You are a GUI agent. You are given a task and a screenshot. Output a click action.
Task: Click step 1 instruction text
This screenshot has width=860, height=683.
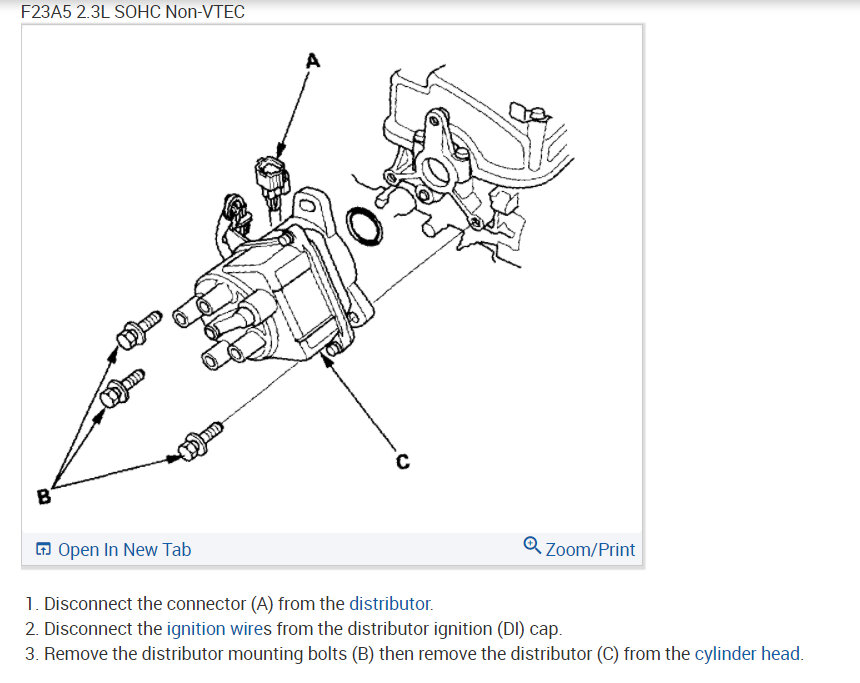[x=229, y=603]
